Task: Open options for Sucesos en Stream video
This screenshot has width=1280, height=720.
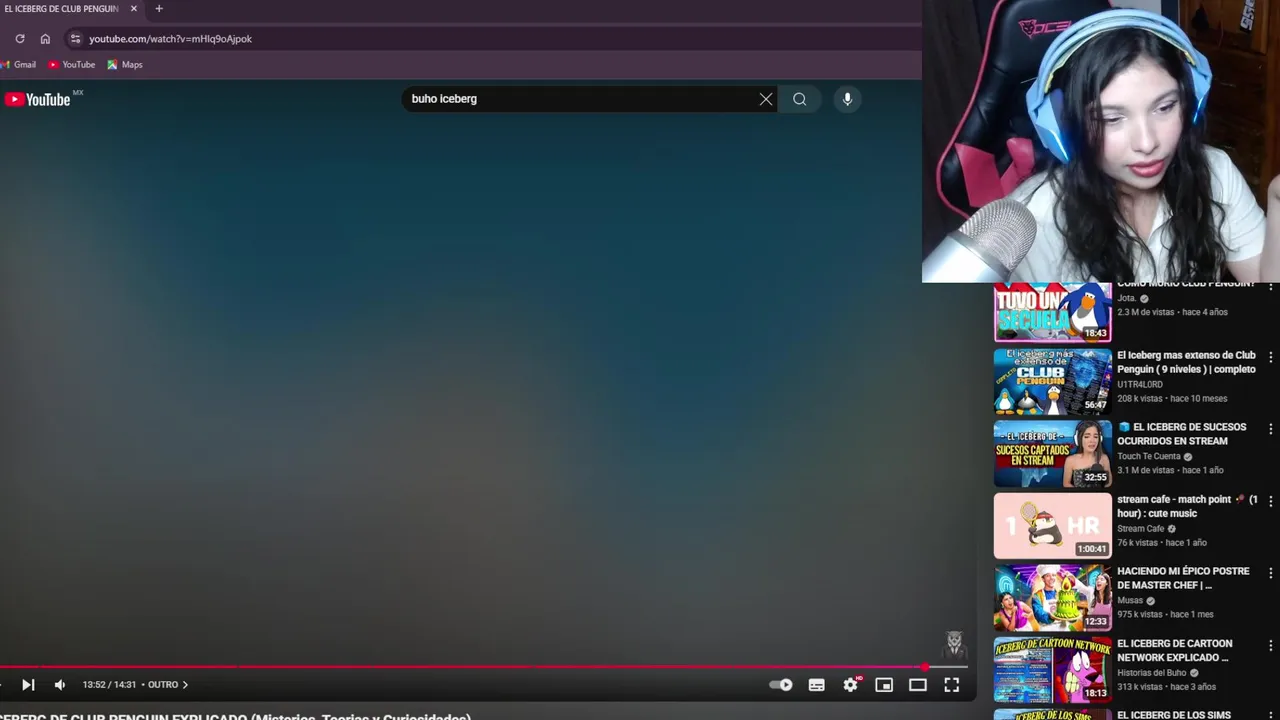Action: click(x=1271, y=429)
